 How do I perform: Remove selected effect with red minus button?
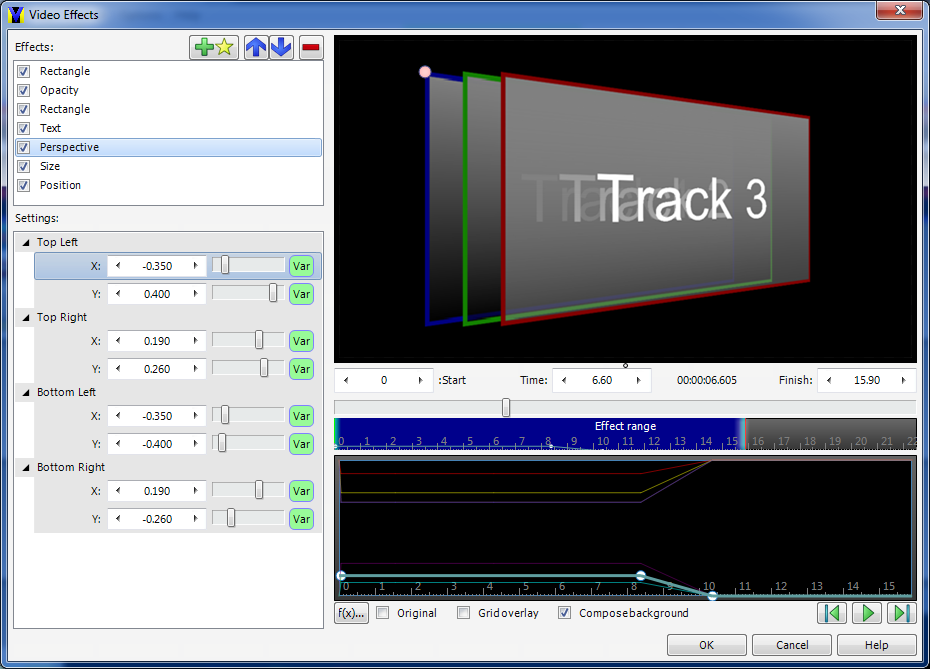pos(311,47)
